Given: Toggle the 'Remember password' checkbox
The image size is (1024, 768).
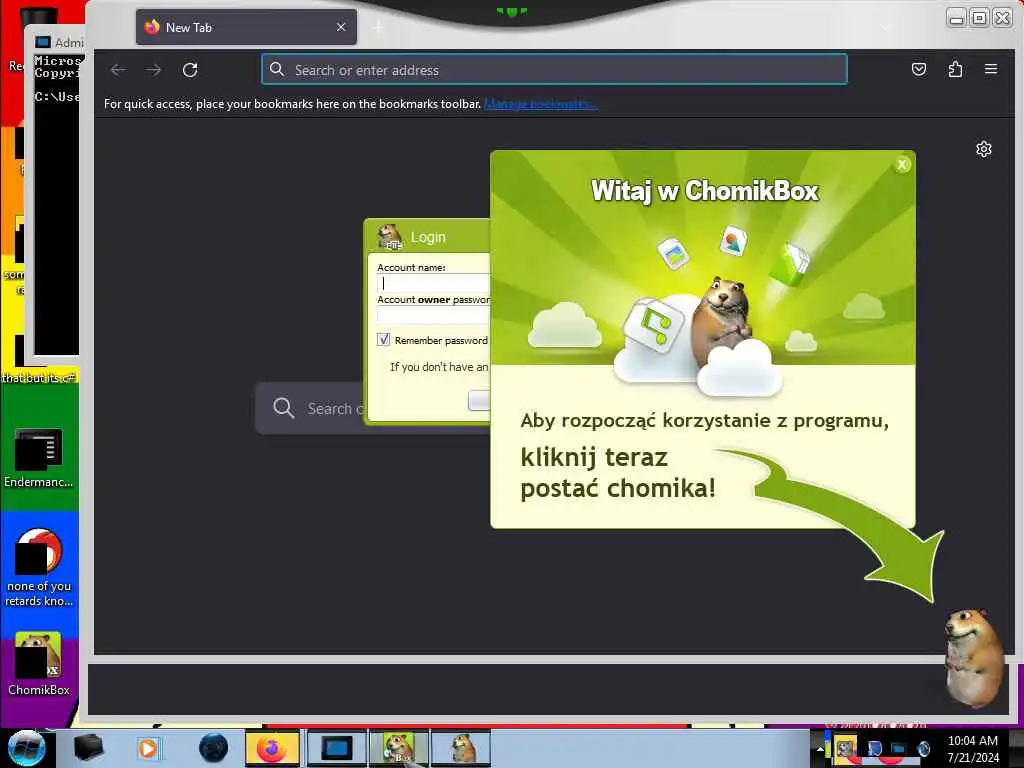Looking at the screenshot, I should [x=383, y=340].
